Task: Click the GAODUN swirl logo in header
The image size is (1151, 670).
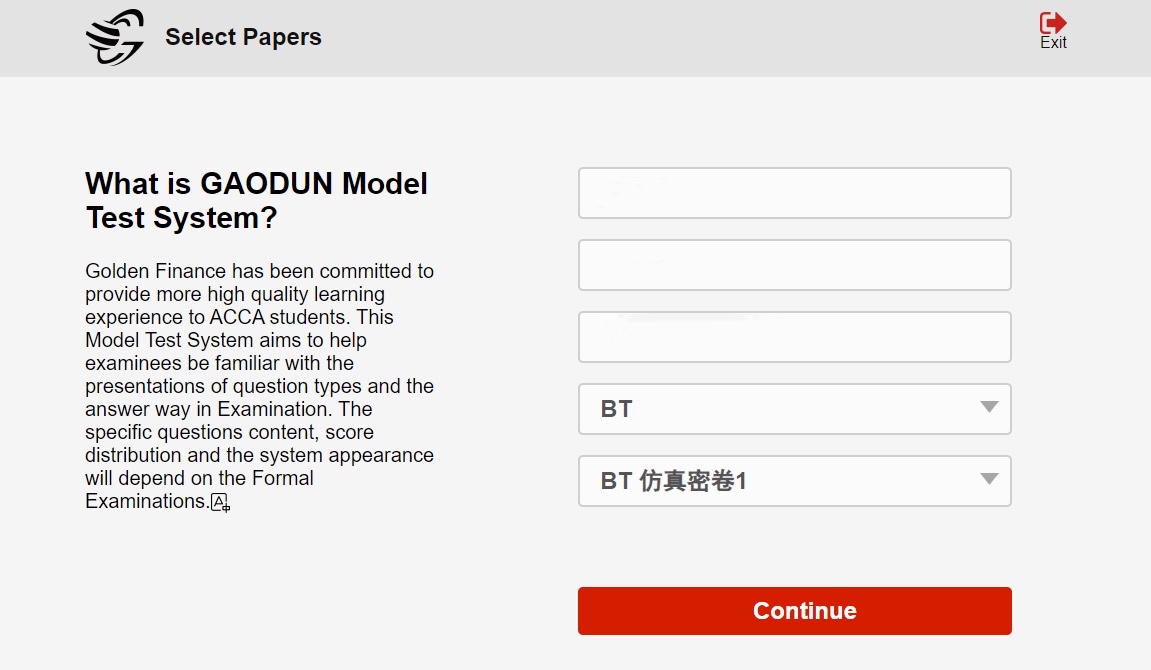Action: coord(115,37)
